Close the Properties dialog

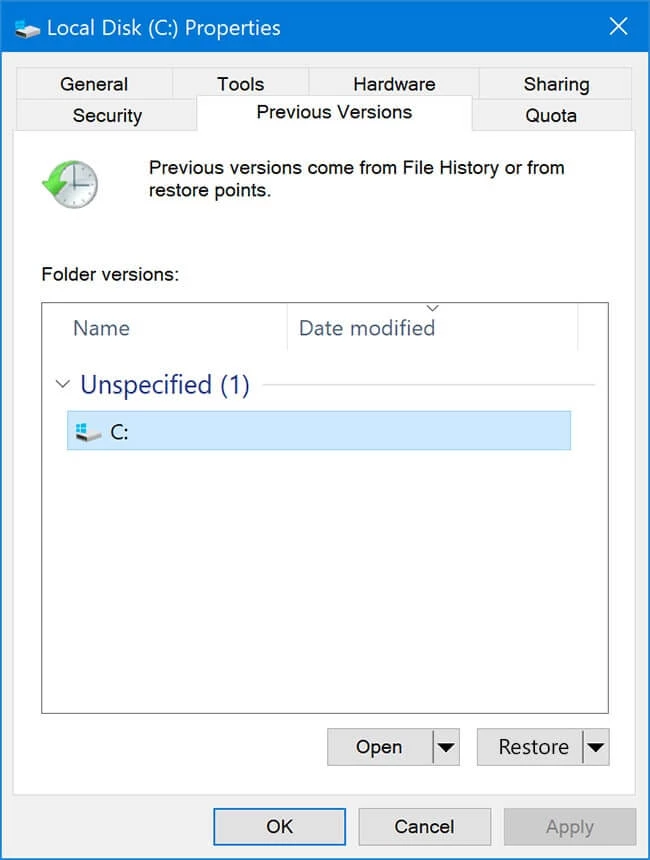pos(618,26)
